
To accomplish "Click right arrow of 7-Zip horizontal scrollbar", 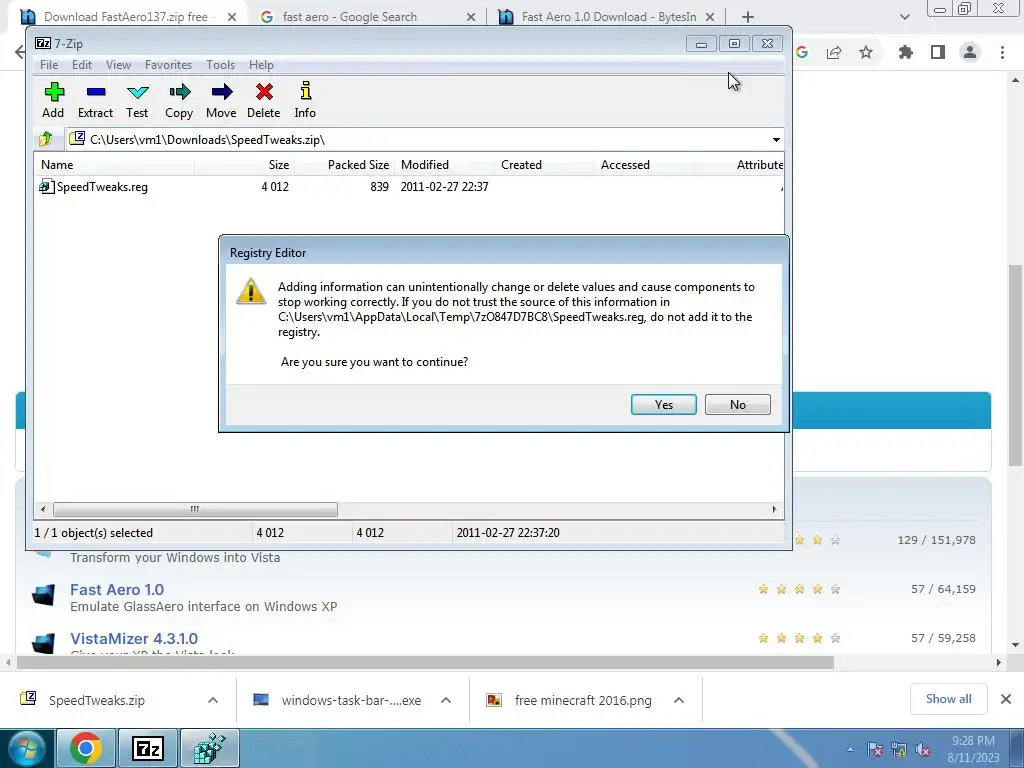I will [775, 509].
